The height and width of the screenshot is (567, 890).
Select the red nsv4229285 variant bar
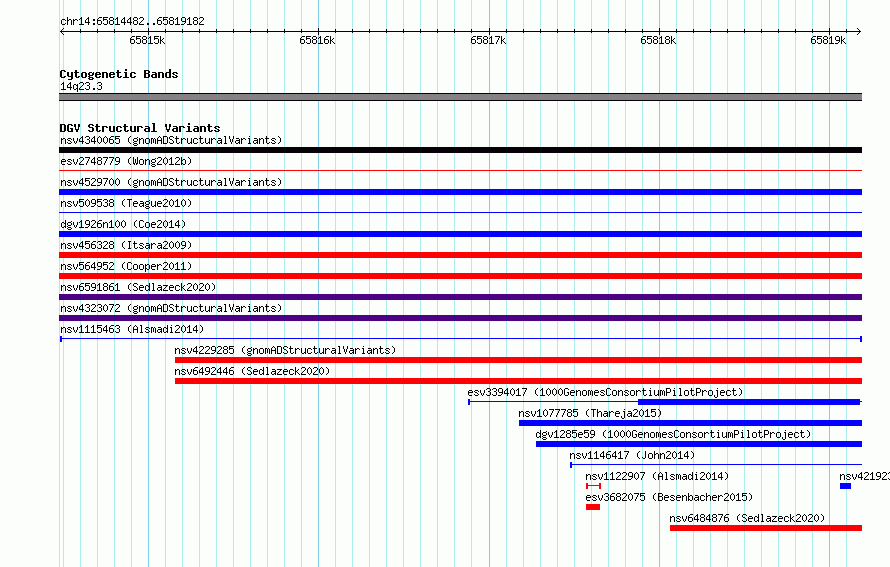pyautogui.click(x=518, y=360)
